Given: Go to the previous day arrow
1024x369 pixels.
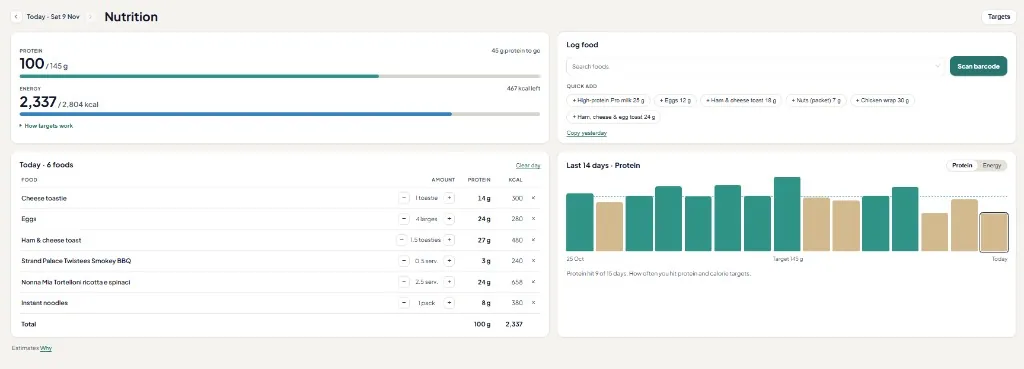Looking at the screenshot, I should pos(16,16).
